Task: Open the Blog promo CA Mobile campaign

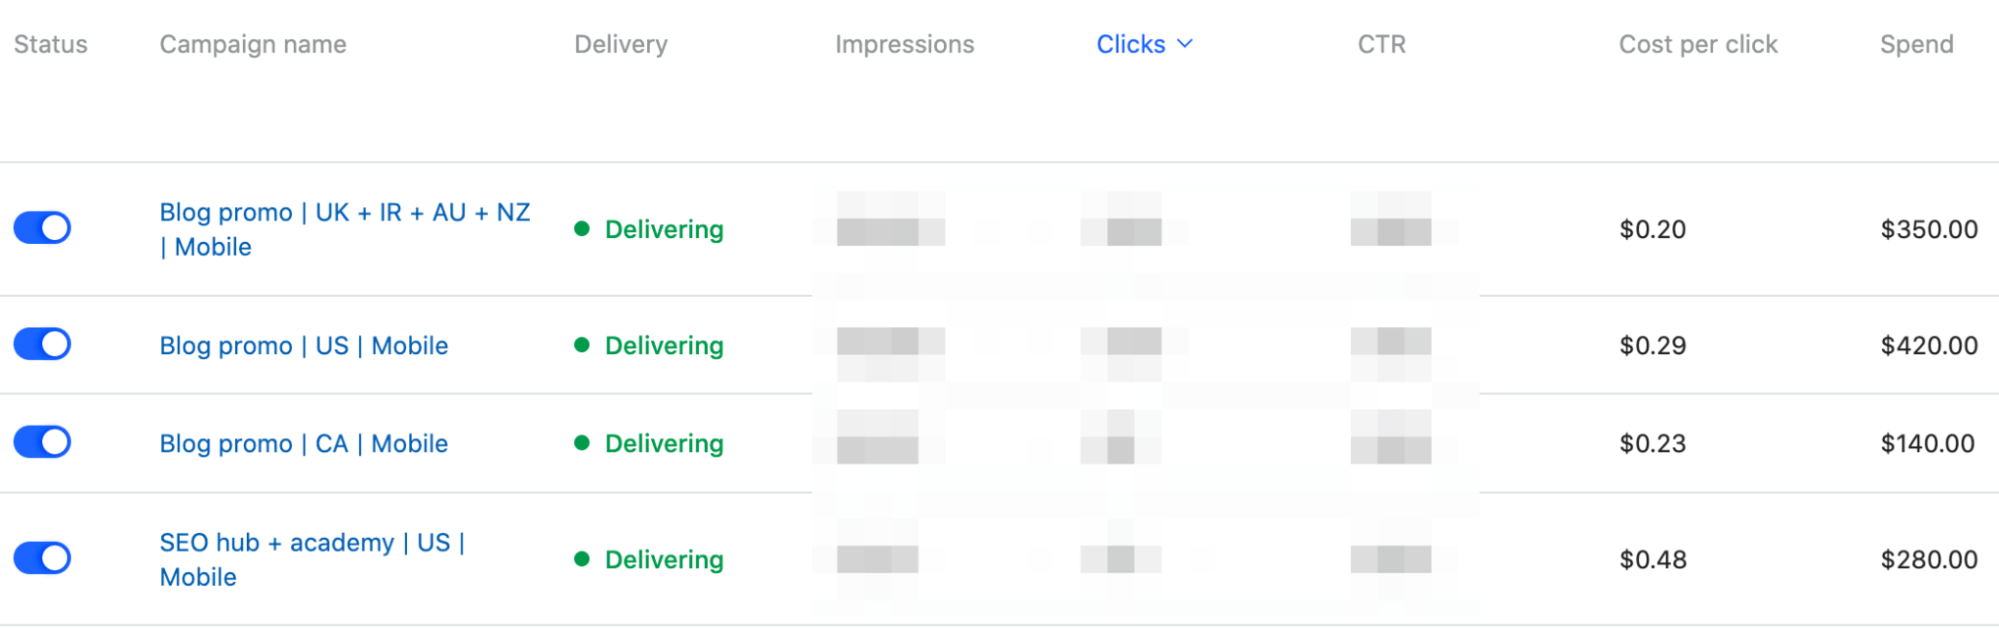Action: [x=303, y=443]
